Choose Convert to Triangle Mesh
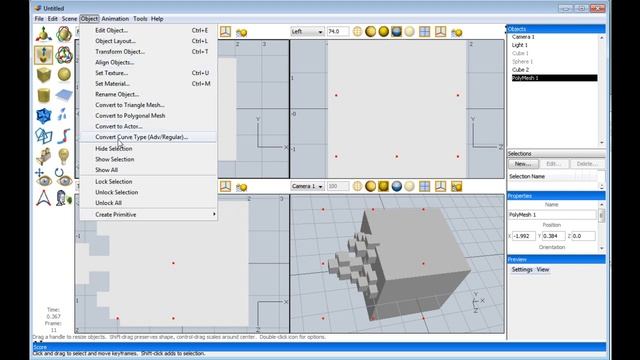The height and width of the screenshot is (360, 640). tap(149, 105)
